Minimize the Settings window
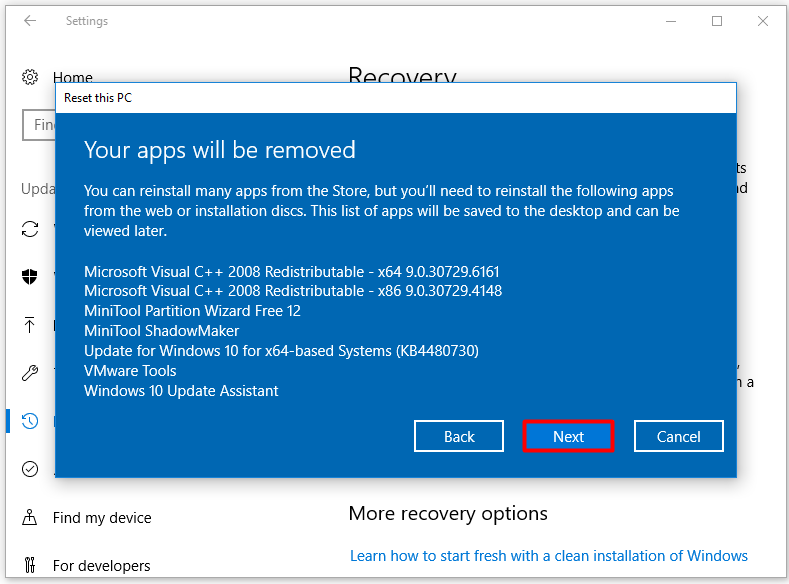 coord(671,21)
